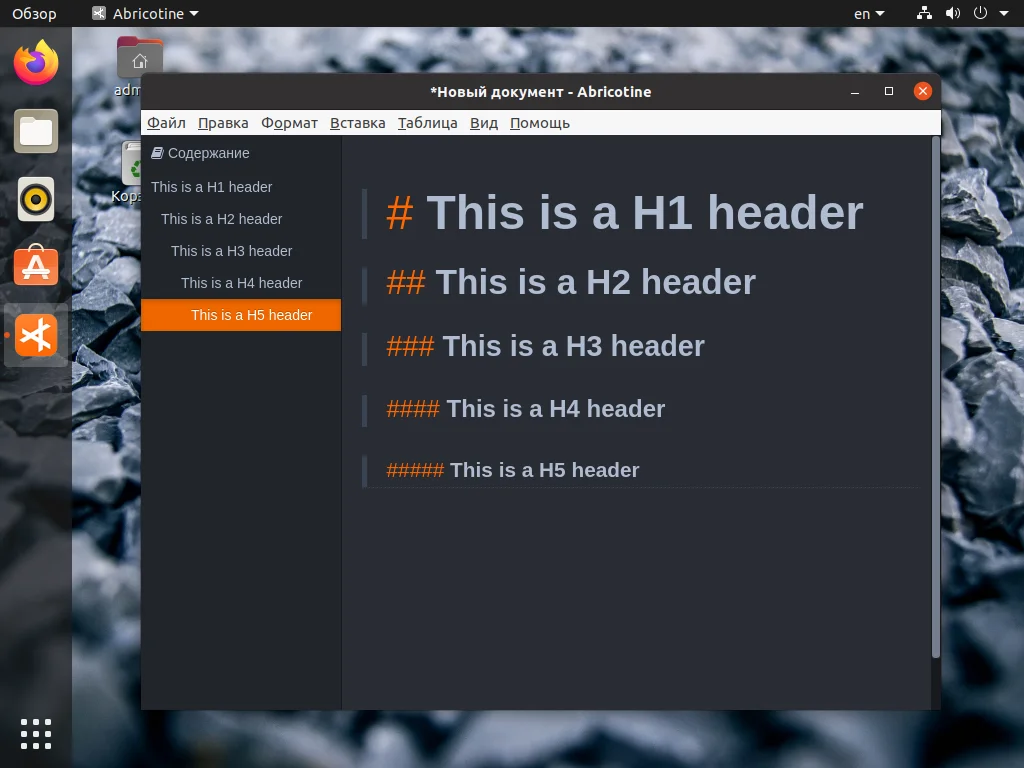Open Rhythmbox from the dock
Image resolution: width=1024 pixels, height=768 pixels.
click(x=36, y=198)
